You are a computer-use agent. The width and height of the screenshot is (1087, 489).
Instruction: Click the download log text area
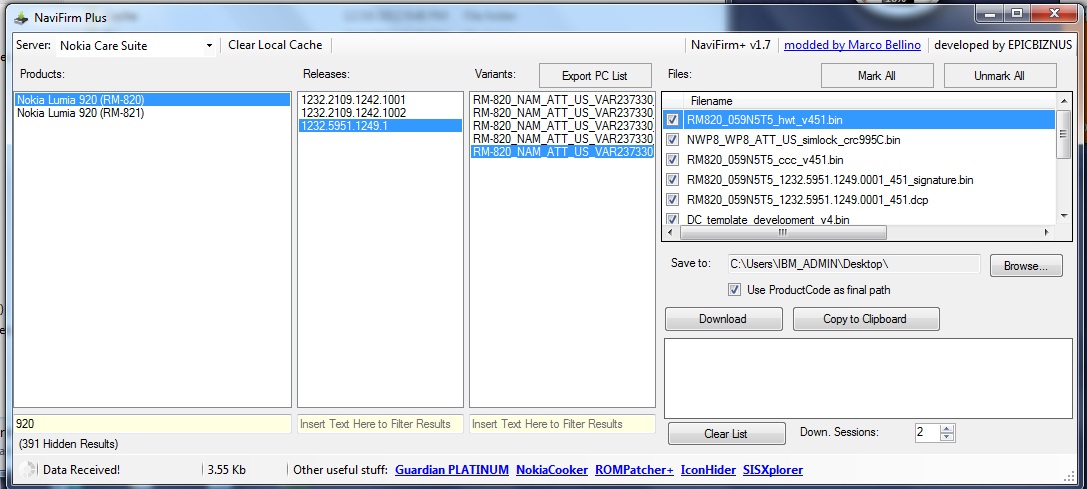[868, 378]
